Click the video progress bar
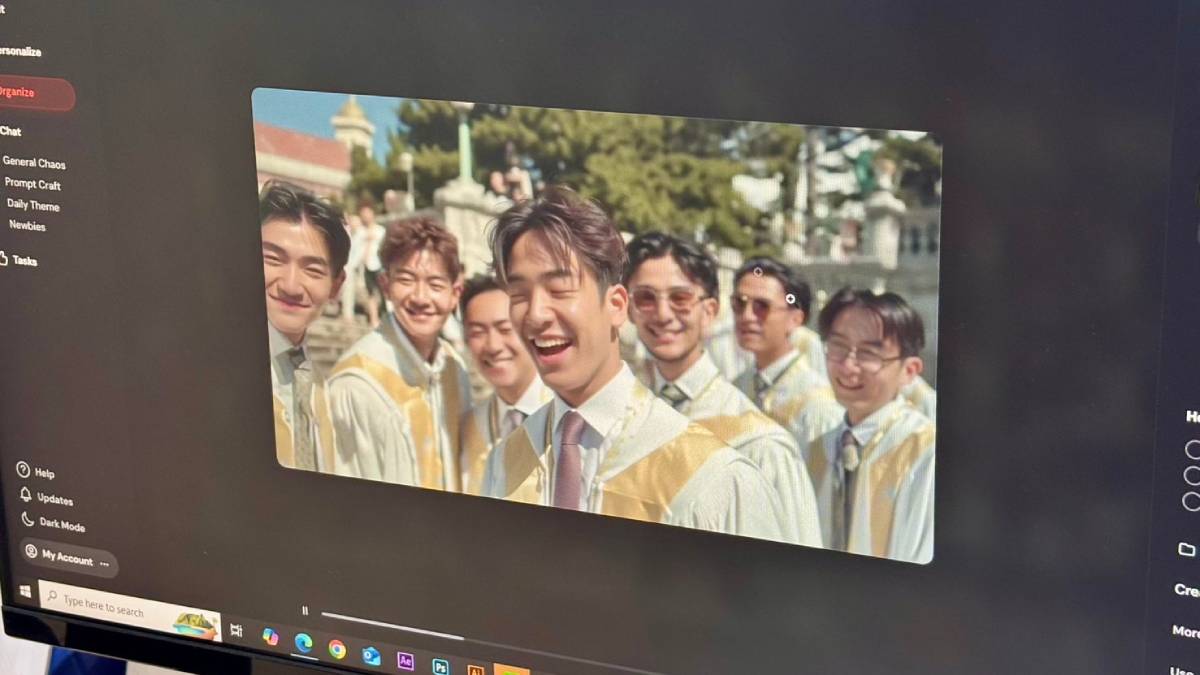The image size is (1200, 675). (x=392, y=626)
